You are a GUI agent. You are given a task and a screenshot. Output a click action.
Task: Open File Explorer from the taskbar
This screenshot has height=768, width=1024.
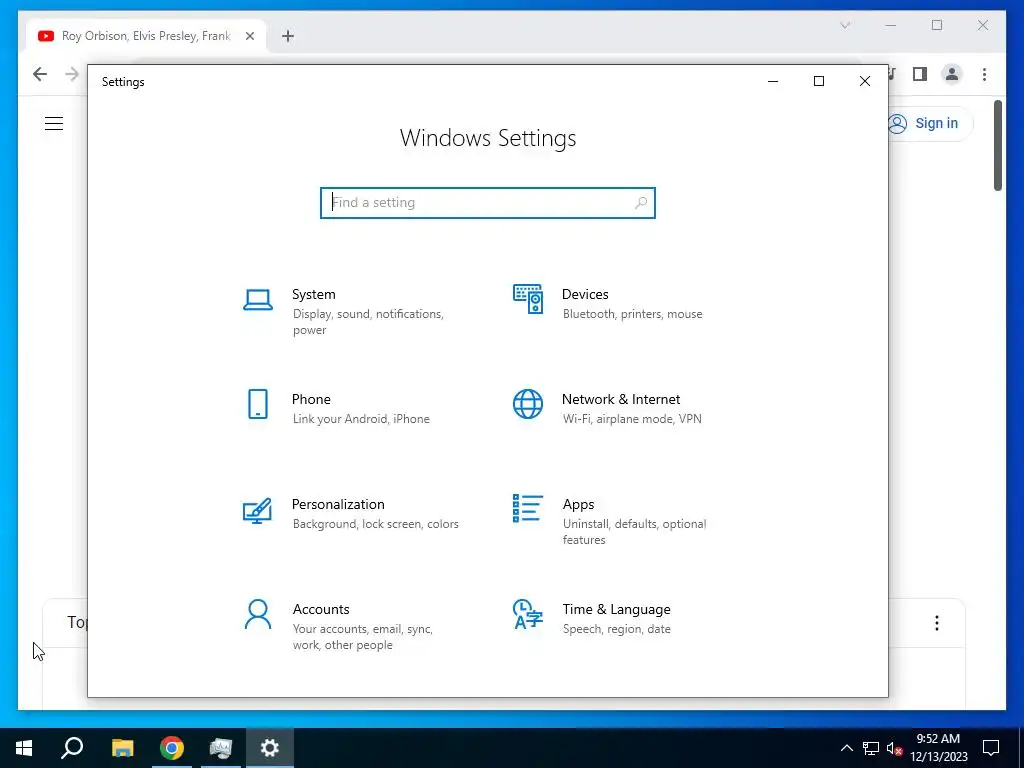click(123, 748)
